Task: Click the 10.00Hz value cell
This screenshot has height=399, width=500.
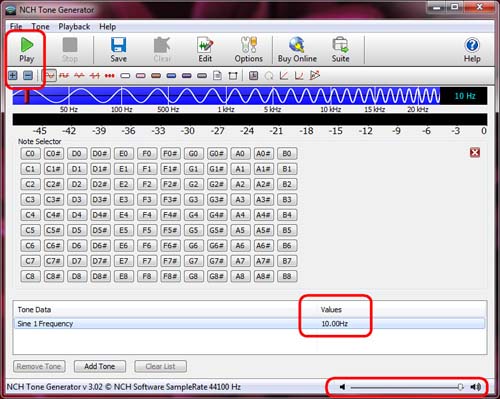Action: pyautogui.click(x=335, y=324)
